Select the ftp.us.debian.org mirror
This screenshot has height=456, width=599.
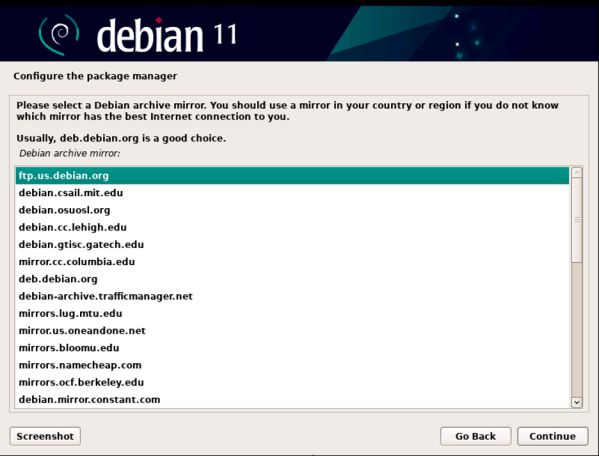click(292, 176)
